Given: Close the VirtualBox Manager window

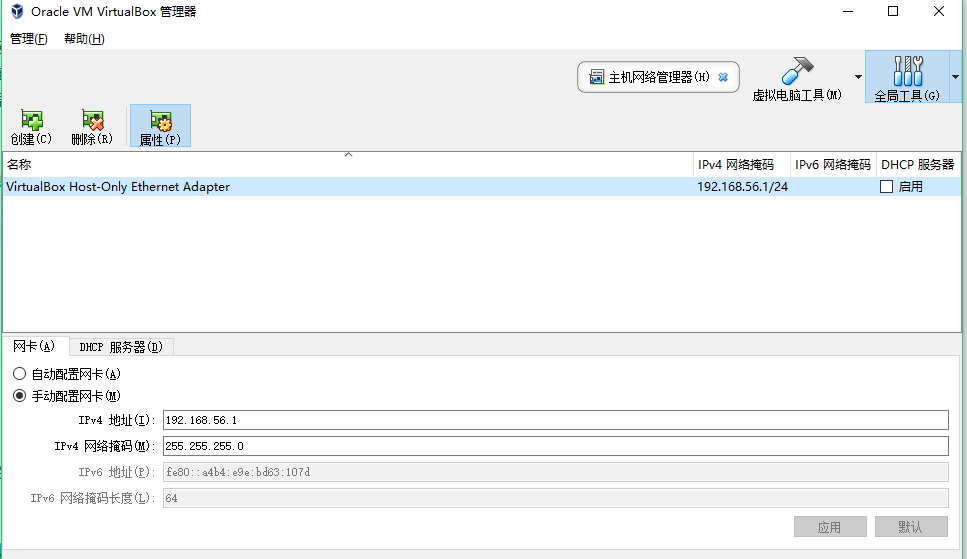Looking at the screenshot, I should coord(939,11).
